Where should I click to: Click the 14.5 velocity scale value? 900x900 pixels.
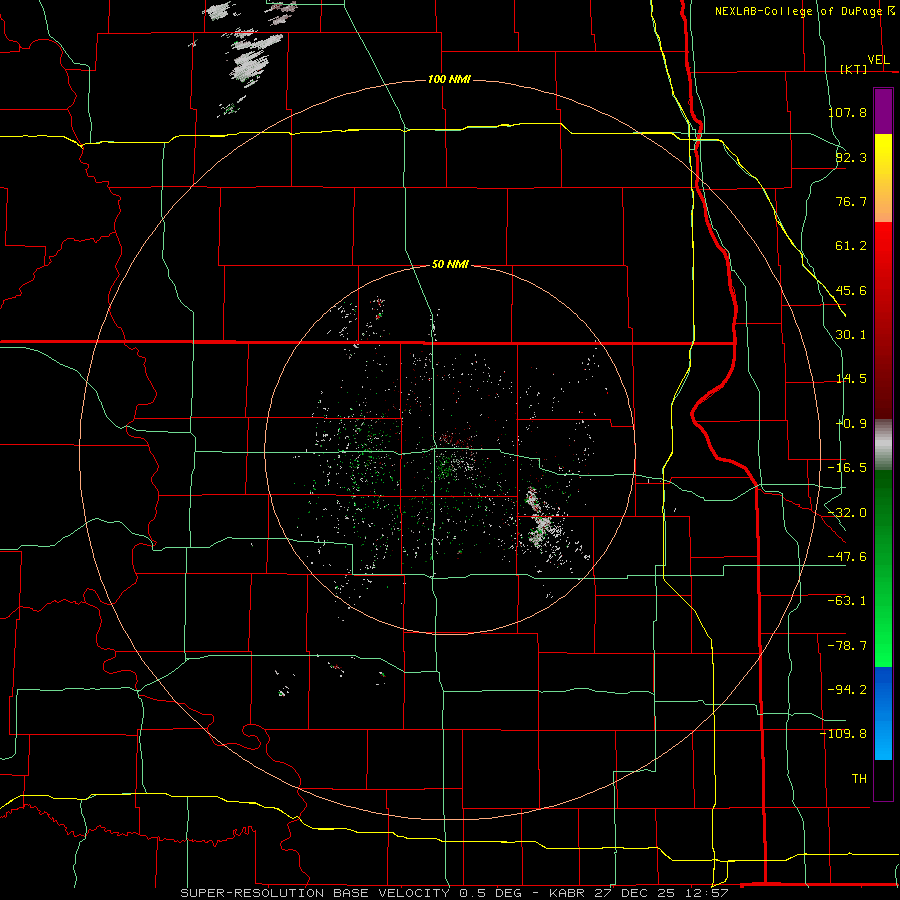pos(851,379)
